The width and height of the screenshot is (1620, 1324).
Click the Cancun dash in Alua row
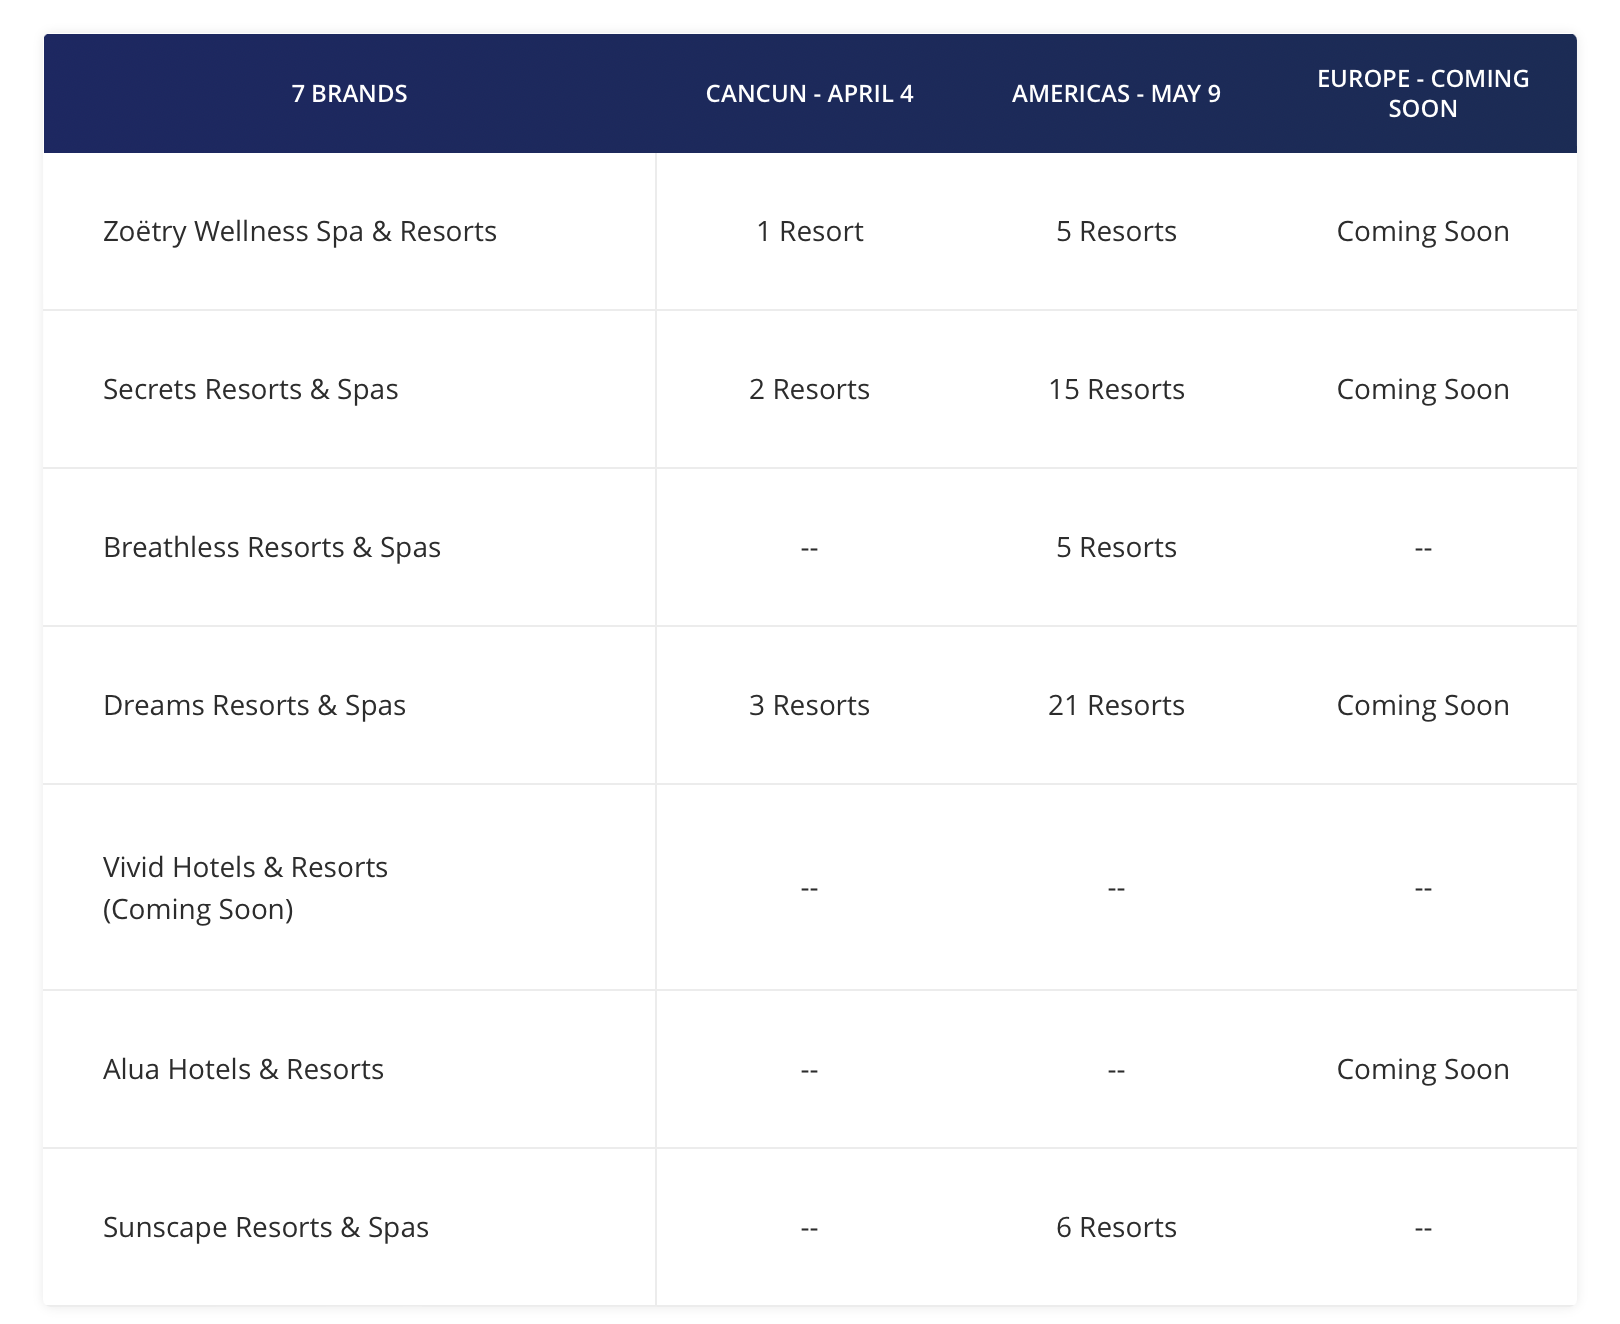pyautogui.click(x=809, y=1070)
